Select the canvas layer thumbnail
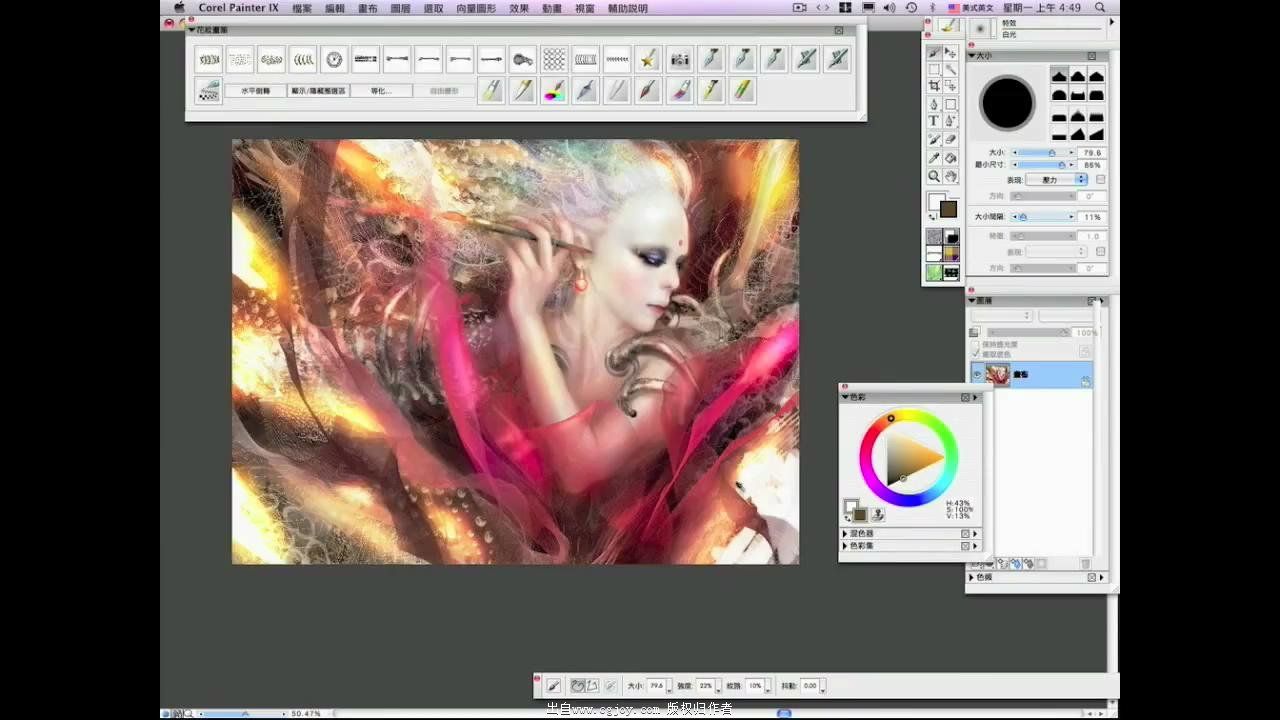The width and height of the screenshot is (1280, 720). [x=998, y=374]
